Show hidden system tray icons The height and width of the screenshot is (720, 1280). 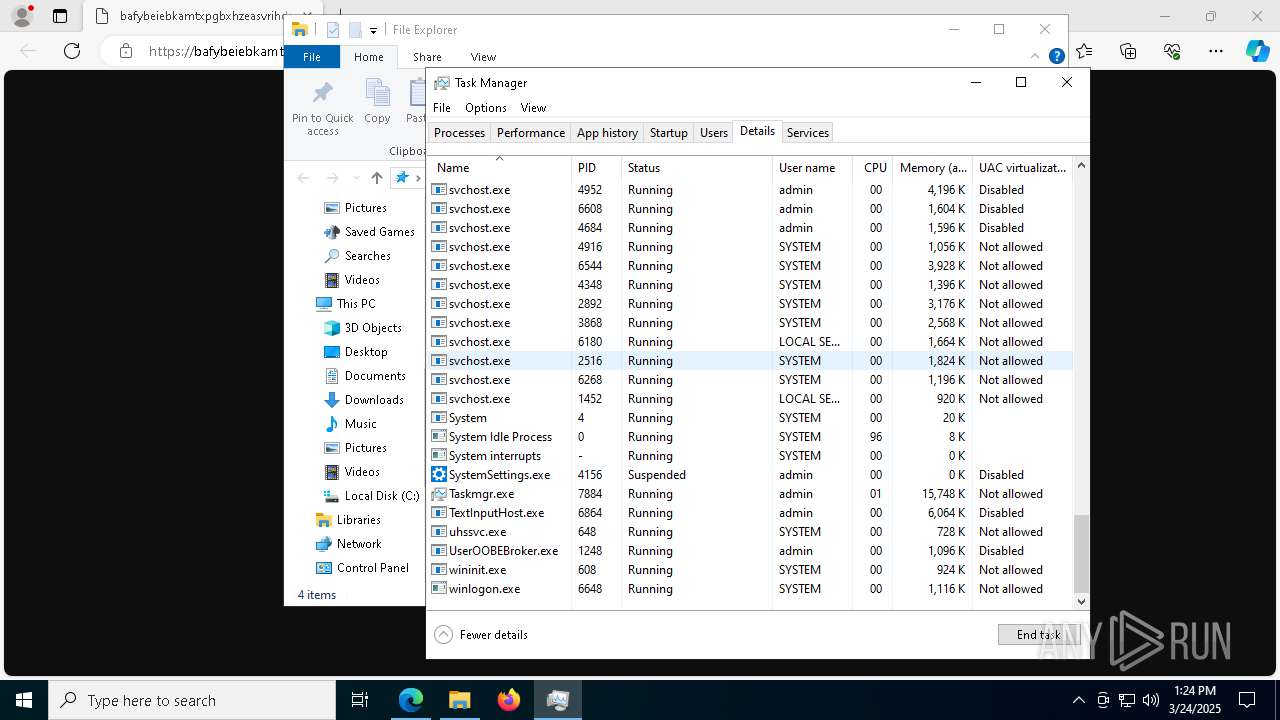pos(1078,700)
